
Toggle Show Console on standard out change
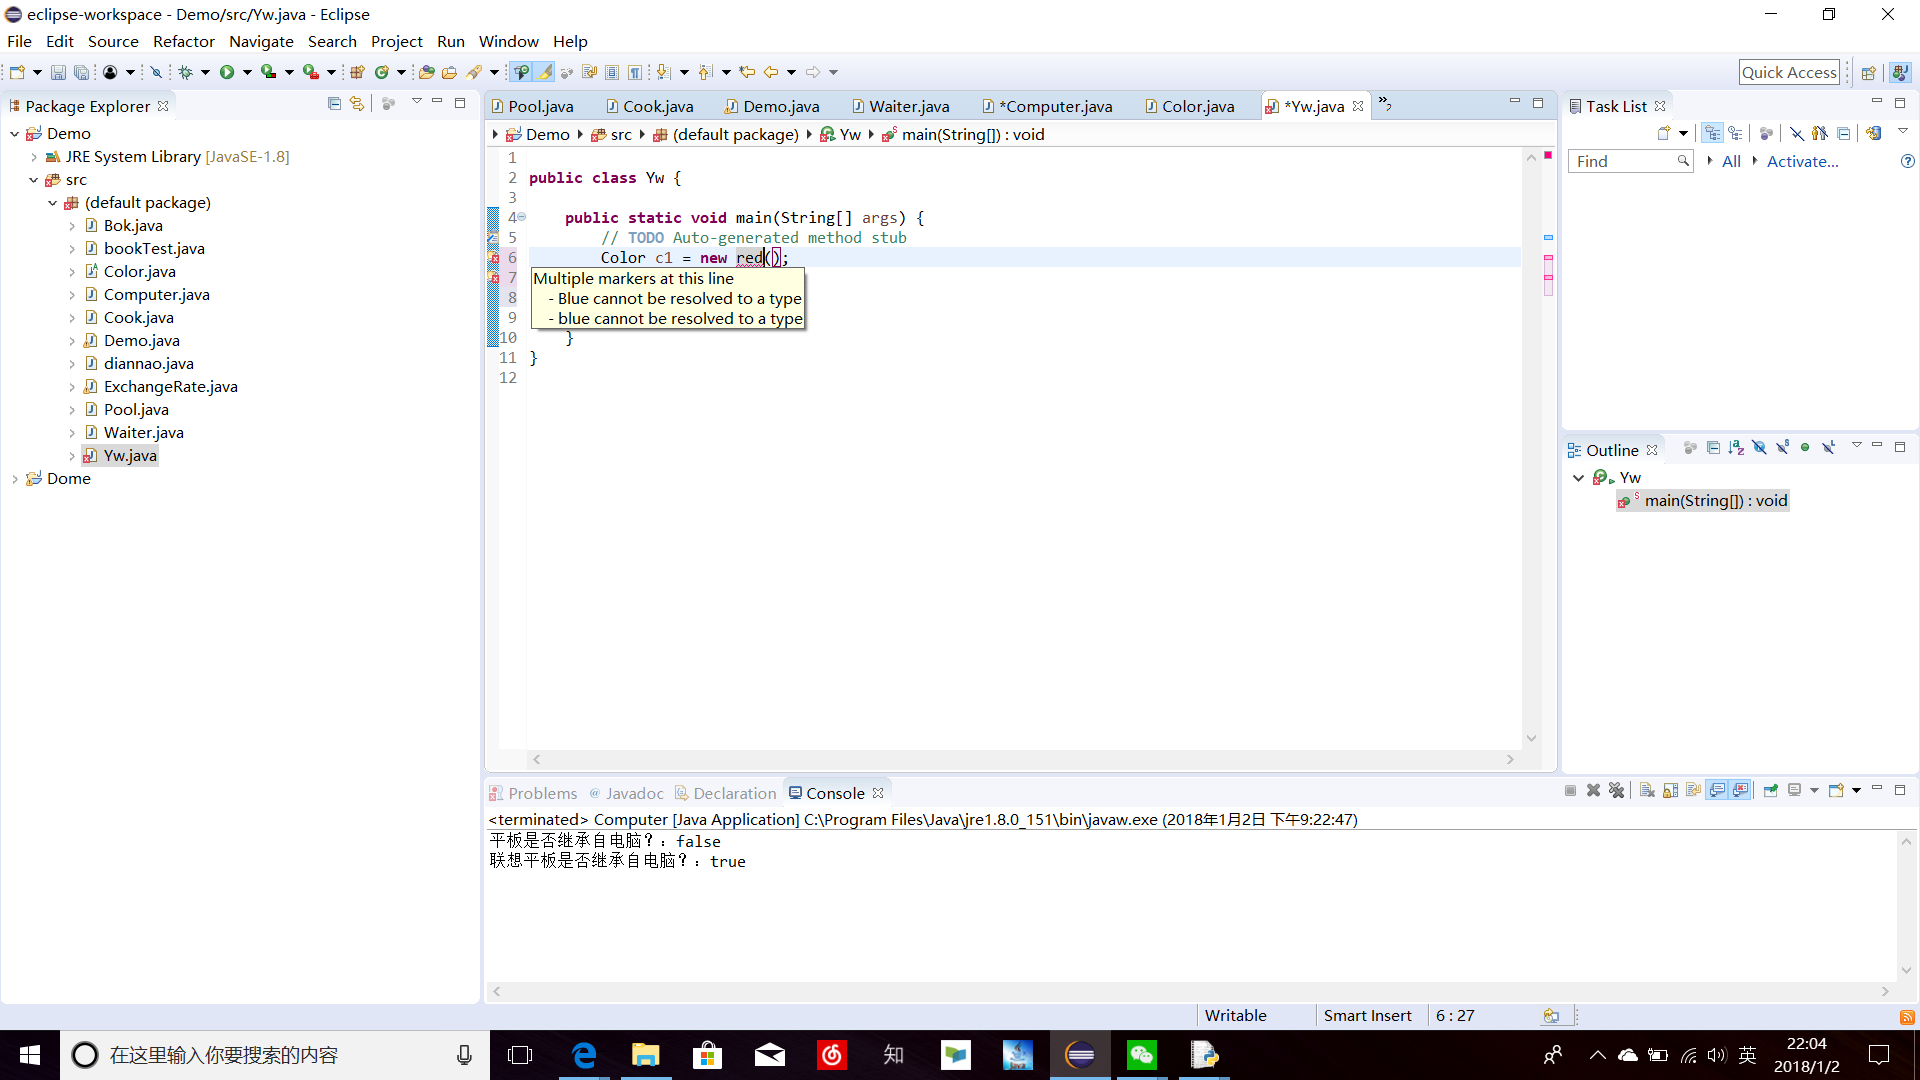(x=1717, y=791)
